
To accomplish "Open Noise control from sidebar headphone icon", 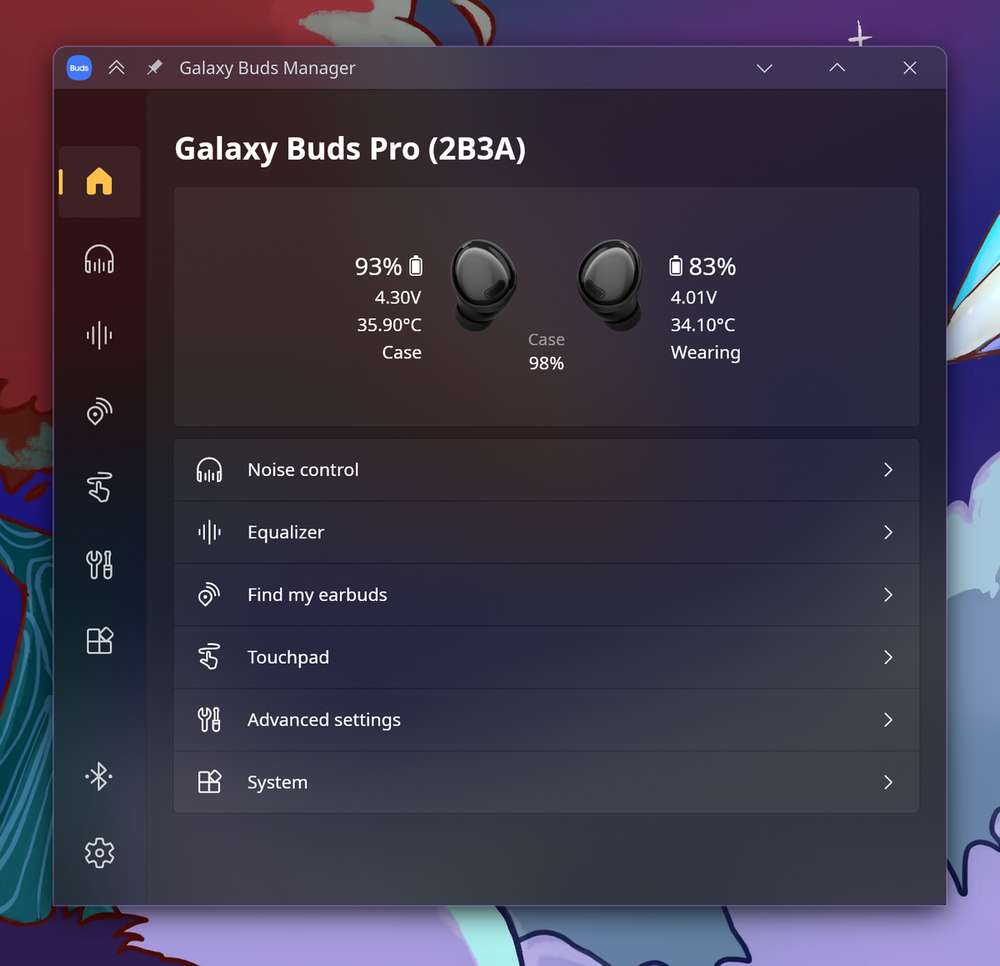I will click(99, 259).
